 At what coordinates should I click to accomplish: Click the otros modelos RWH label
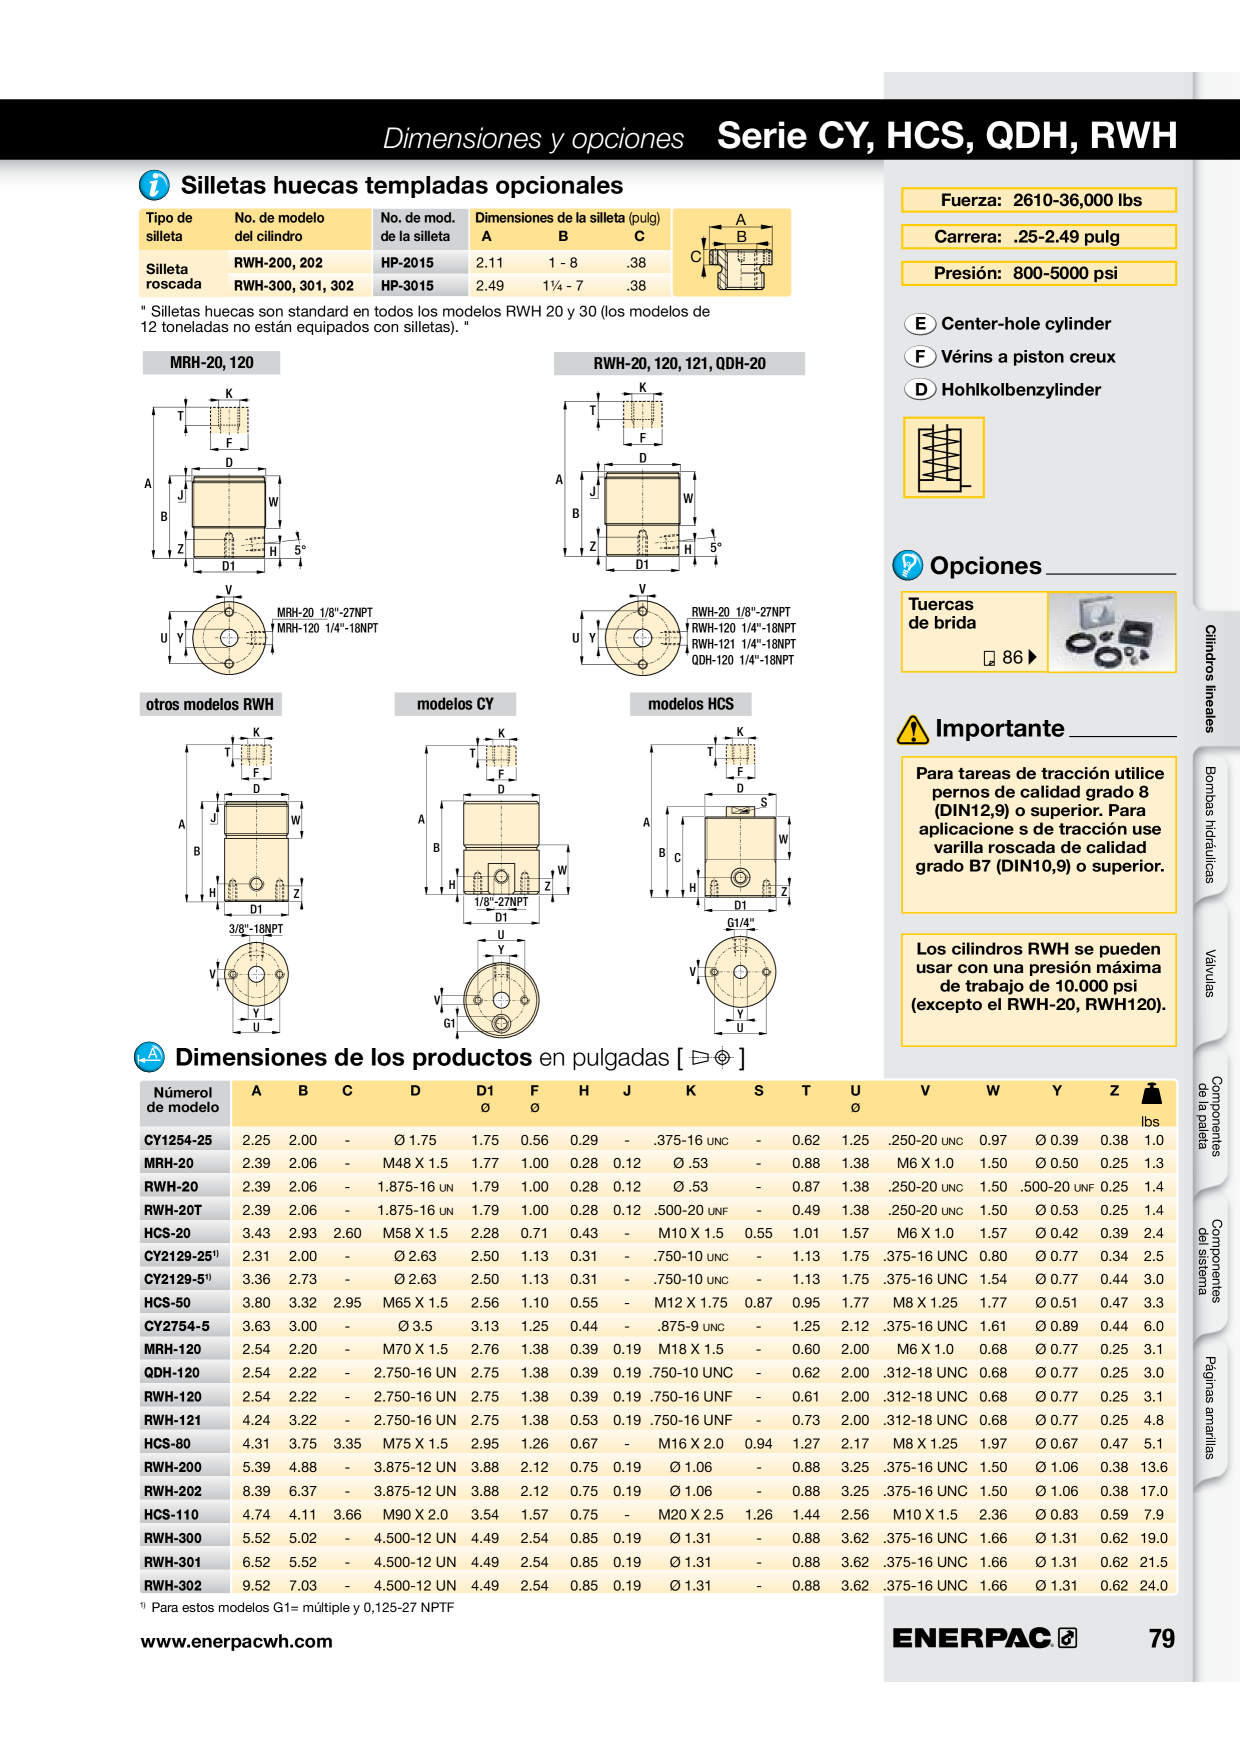coord(210,704)
